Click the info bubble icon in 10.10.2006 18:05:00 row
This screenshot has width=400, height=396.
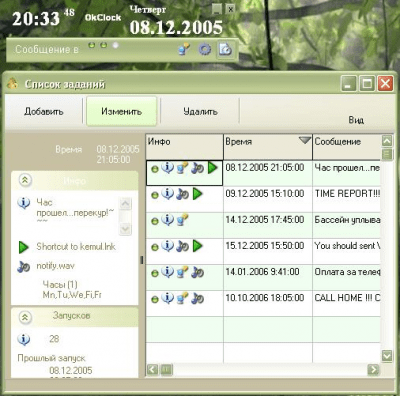(x=168, y=298)
